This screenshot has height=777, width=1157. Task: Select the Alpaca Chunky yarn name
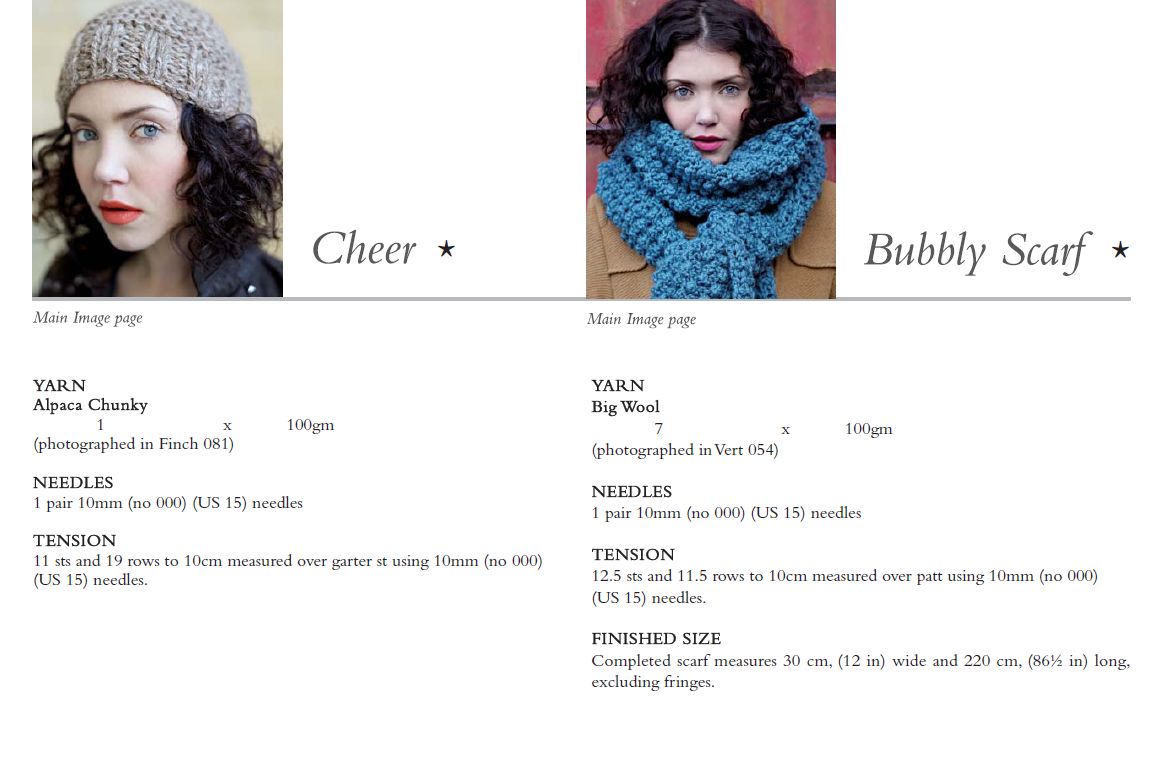[x=91, y=405]
